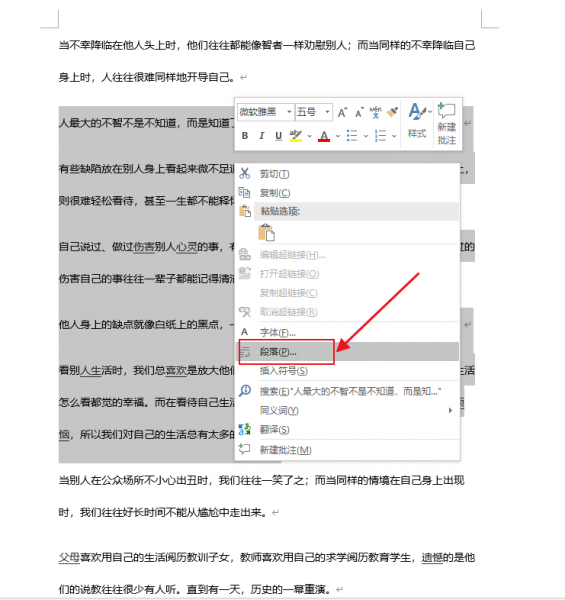The image size is (565, 600).
Task: Click the paste option clipboard icon
Action: pos(266,233)
